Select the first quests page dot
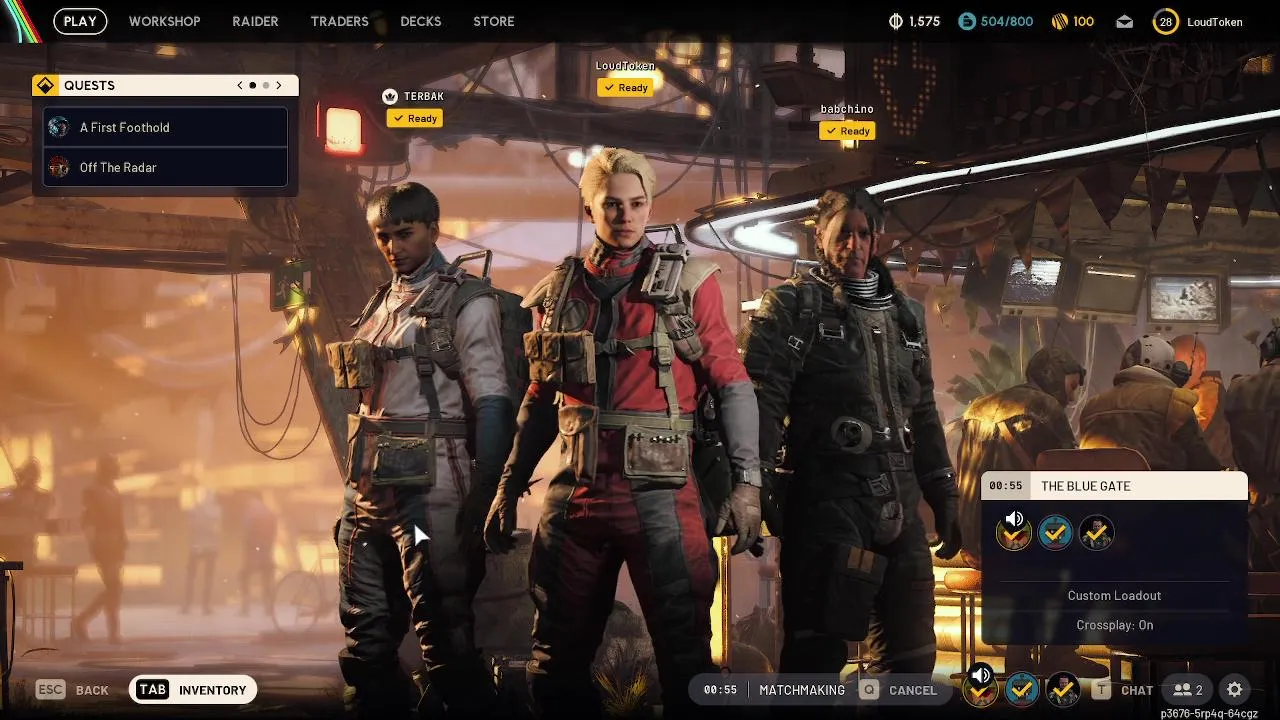1280x720 pixels. pyautogui.click(x=253, y=86)
